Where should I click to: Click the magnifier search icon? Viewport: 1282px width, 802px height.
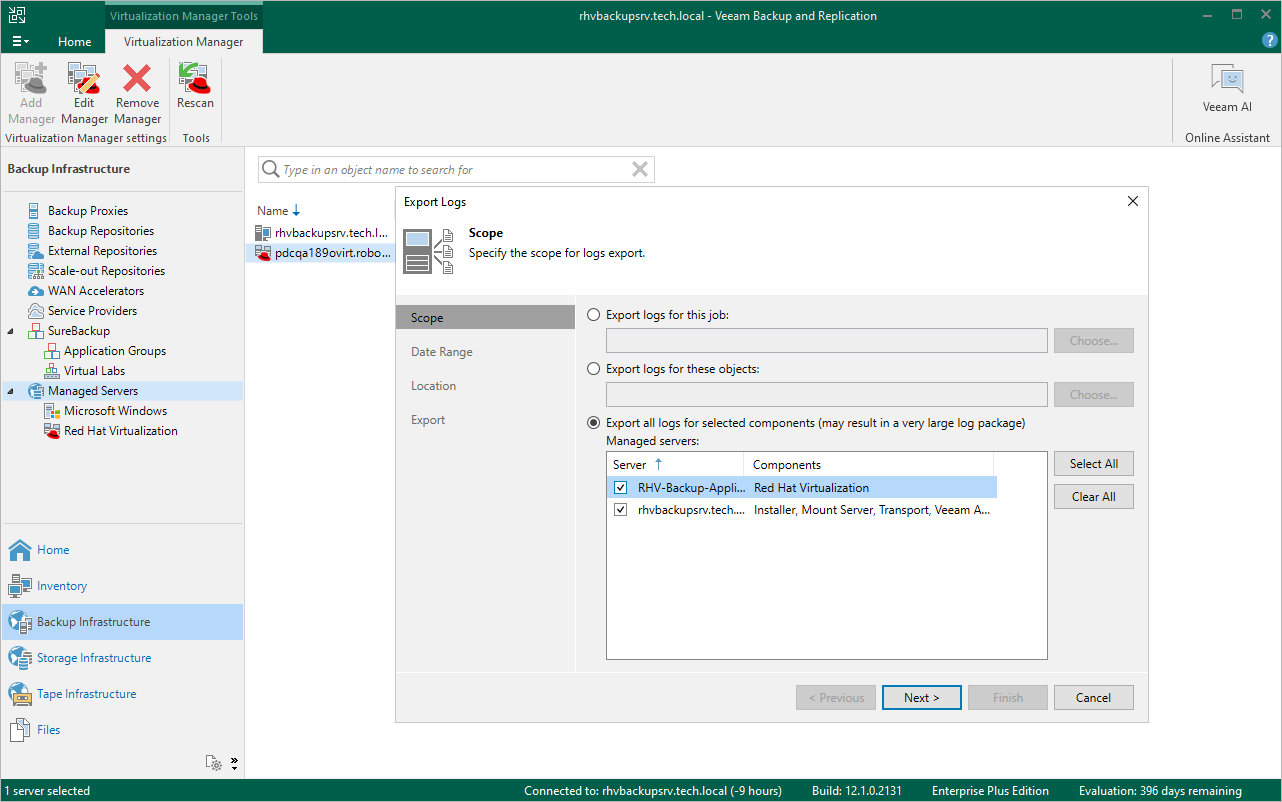[x=270, y=170]
